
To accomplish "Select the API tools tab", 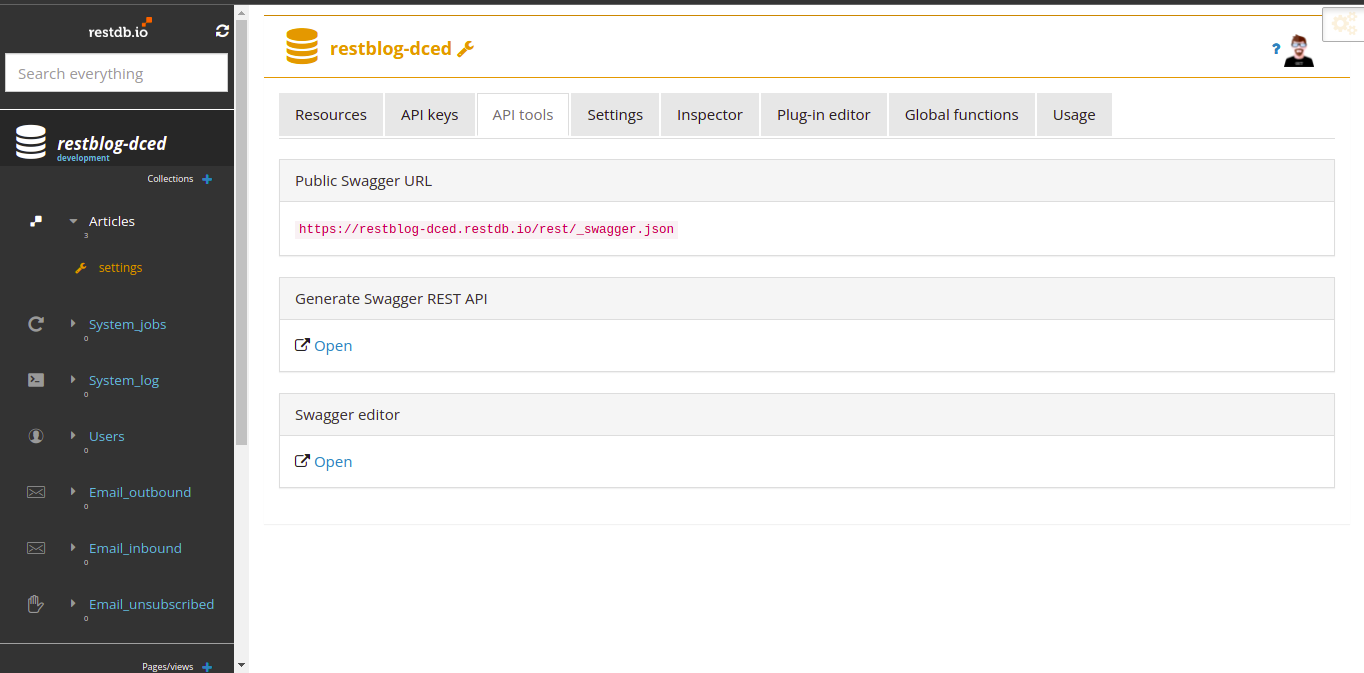I will click(523, 115).
